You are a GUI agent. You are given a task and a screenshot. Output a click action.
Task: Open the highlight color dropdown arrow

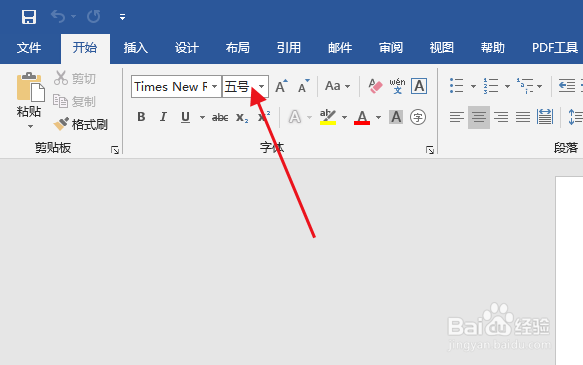345,117
